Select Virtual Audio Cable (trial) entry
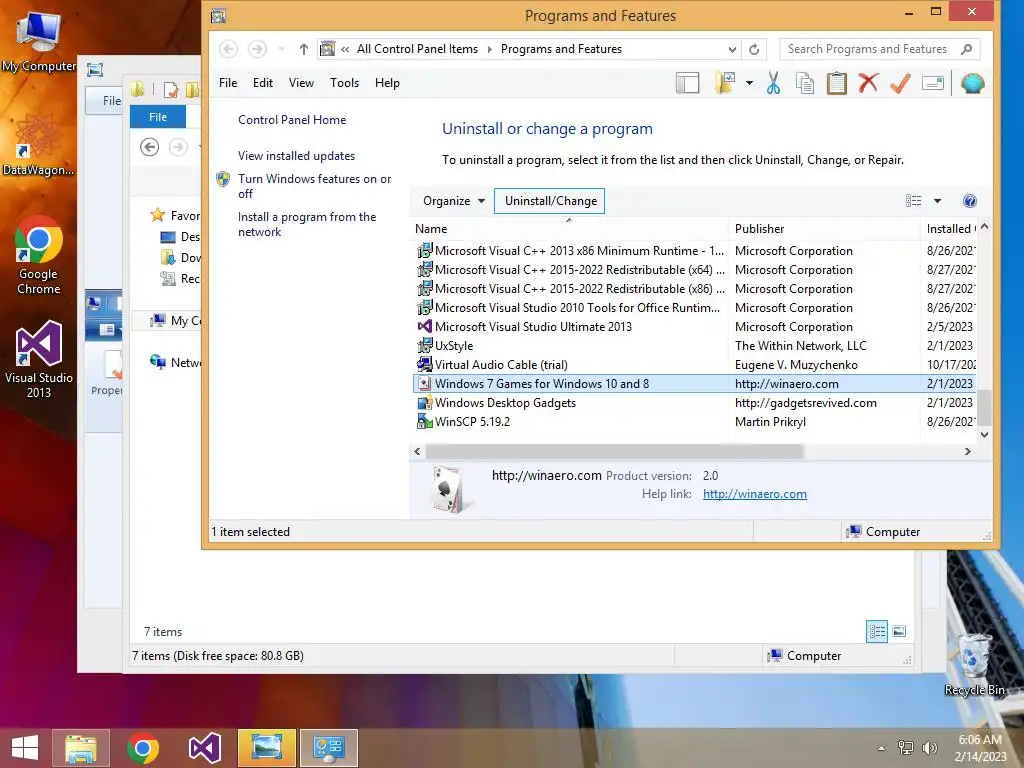The height and width of the screenshot is (768, 1024). point(694,365)
